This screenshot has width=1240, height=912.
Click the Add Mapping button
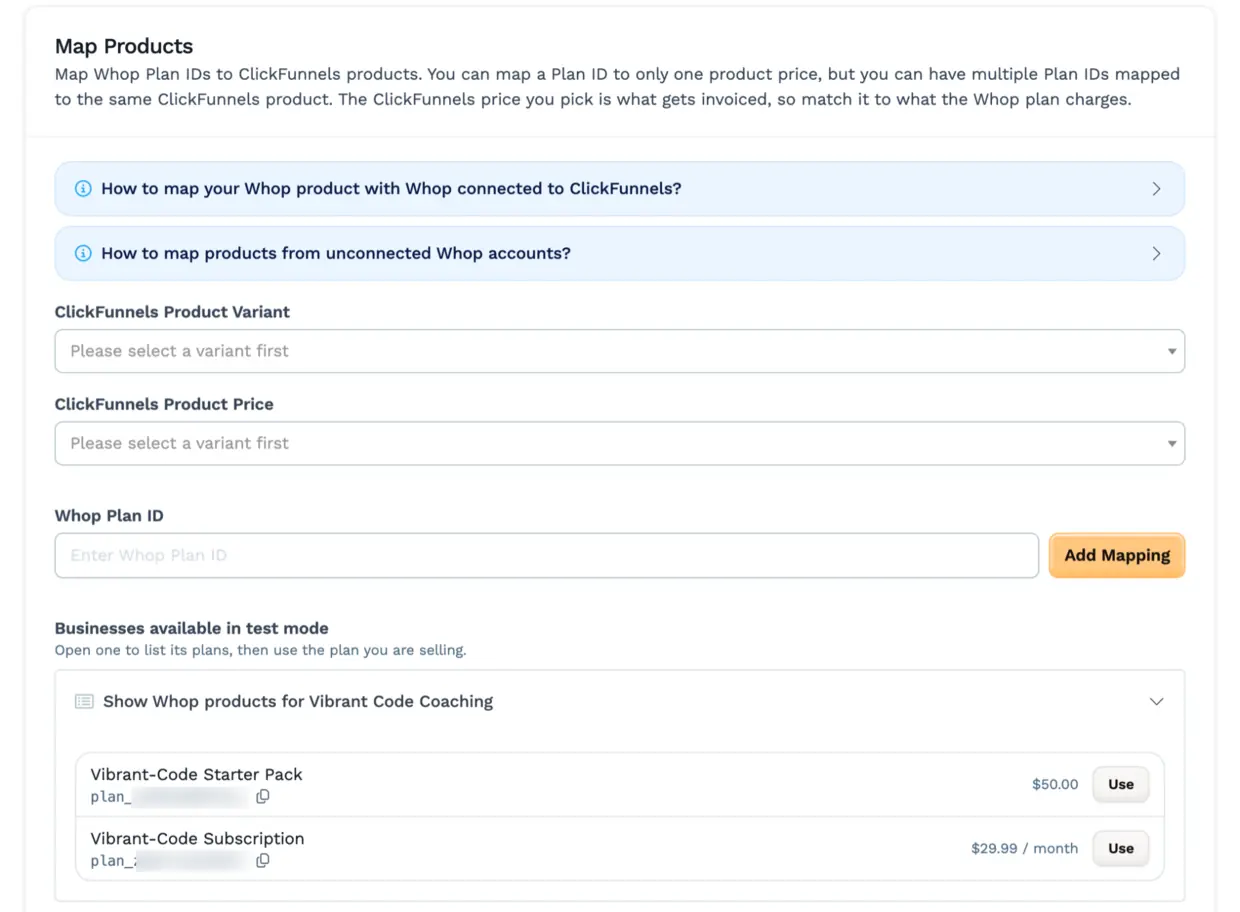(x=1117, y=555)
